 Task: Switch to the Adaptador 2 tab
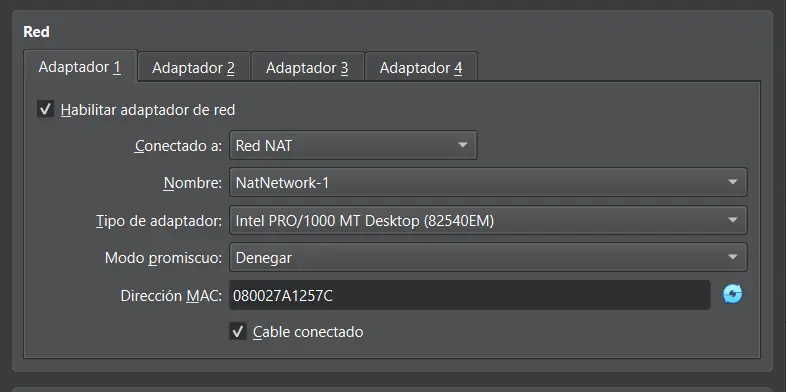(193, 67)
